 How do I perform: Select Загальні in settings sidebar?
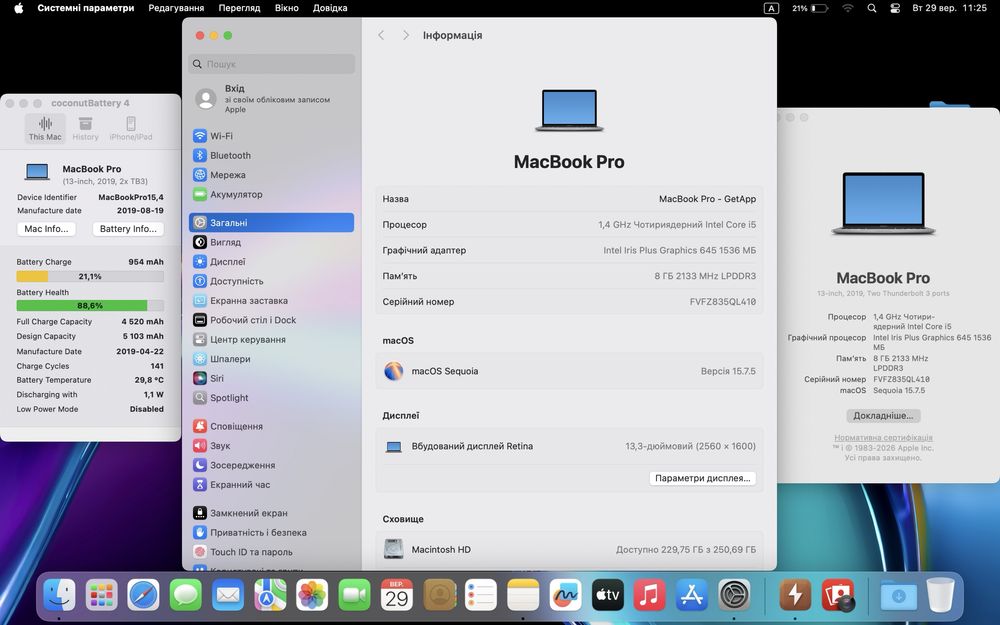tap(271, 223)
